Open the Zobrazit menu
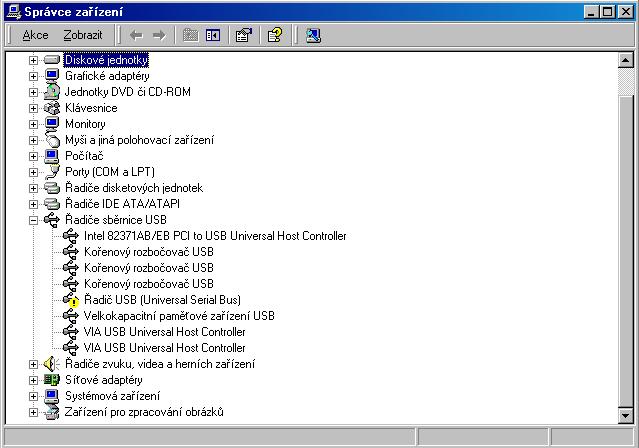 tap(83, 35)
